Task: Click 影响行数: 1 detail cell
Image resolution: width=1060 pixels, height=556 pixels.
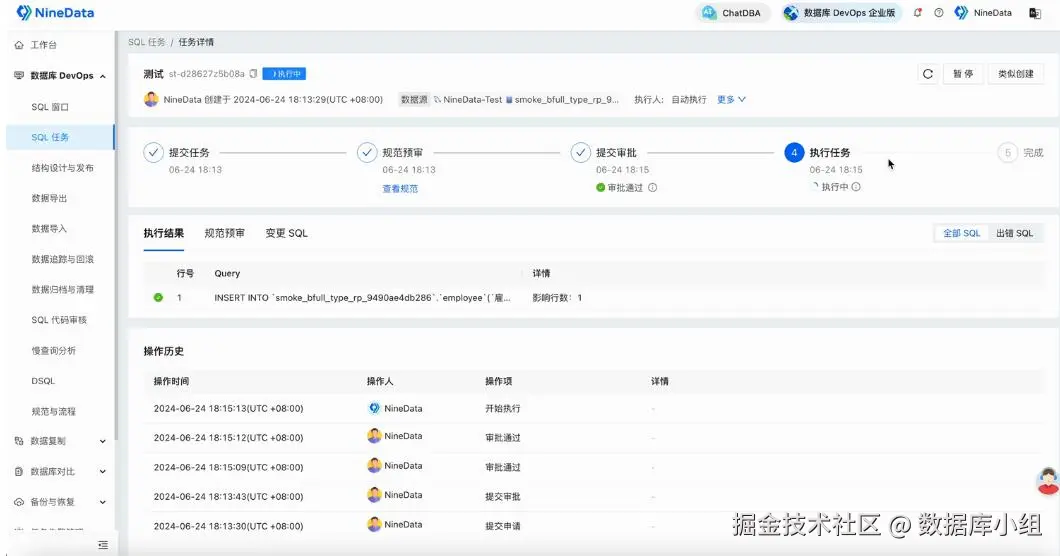Action: pos(557,298)
